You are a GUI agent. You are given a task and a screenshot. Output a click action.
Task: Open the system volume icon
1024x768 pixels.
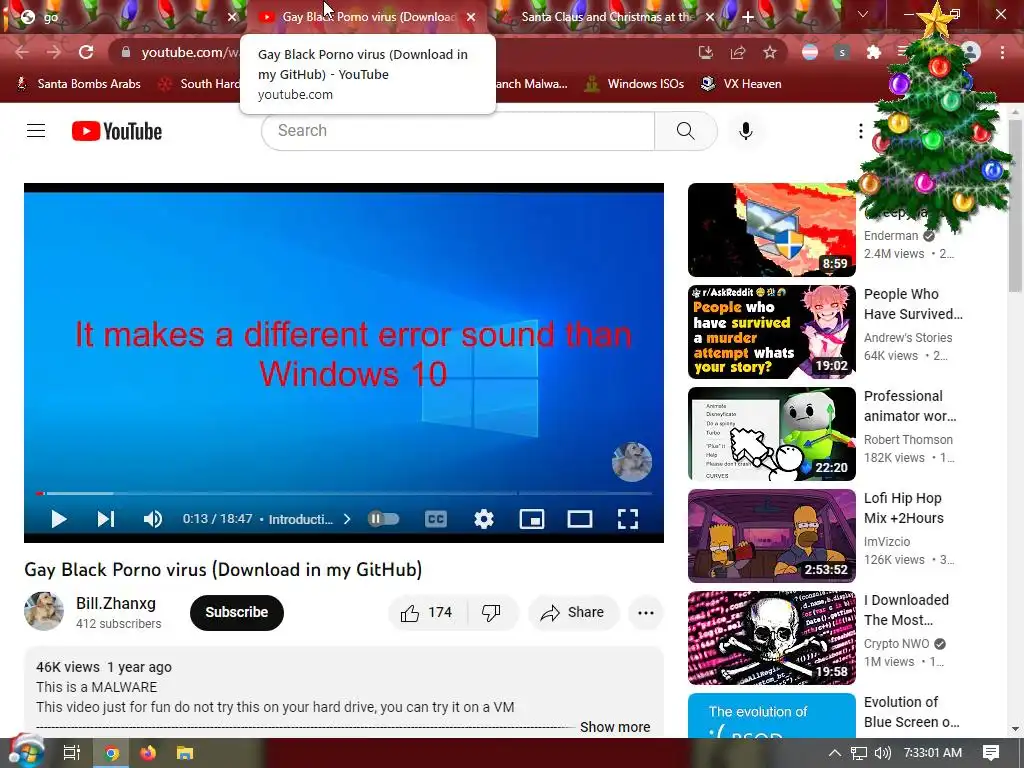pyautogui.click(x=882, y=753)
